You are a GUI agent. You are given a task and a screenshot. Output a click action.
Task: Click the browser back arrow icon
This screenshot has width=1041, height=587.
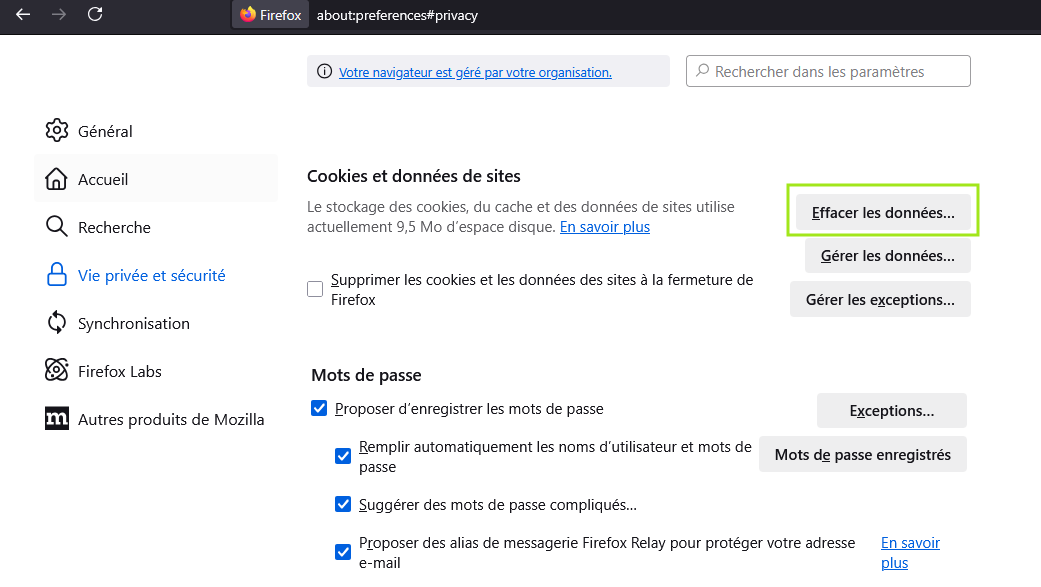coord(23,14)
